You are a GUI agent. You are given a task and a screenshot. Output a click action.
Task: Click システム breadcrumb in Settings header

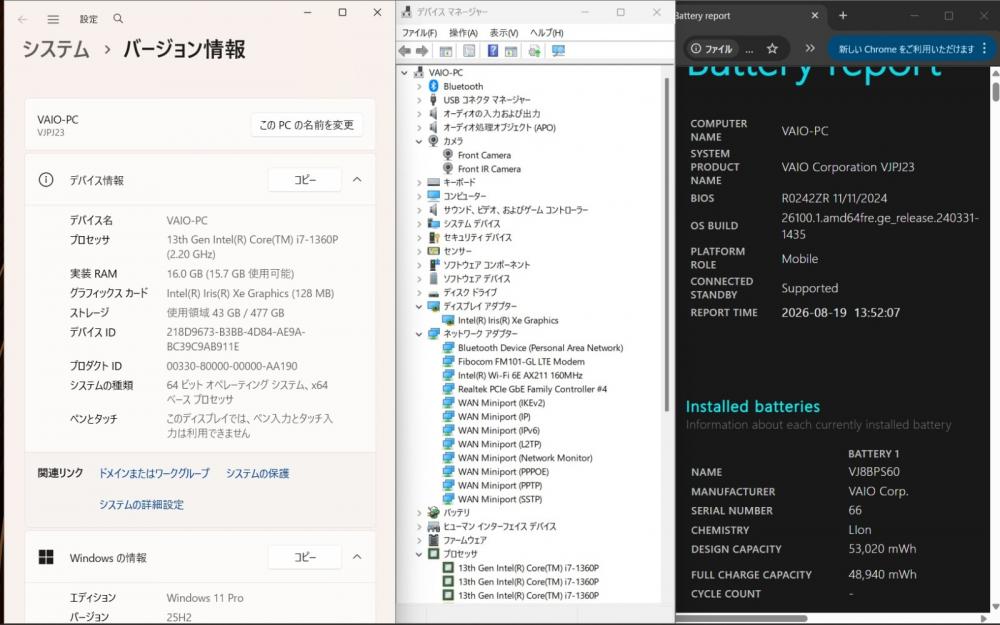pos(56,49)
